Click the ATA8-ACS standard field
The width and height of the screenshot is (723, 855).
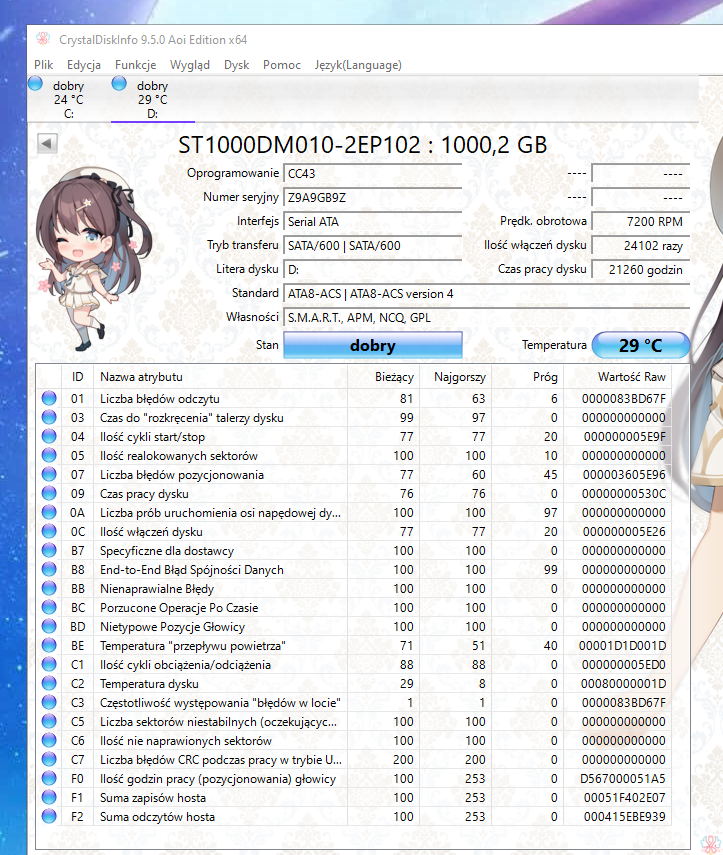[x=486, y=293]
